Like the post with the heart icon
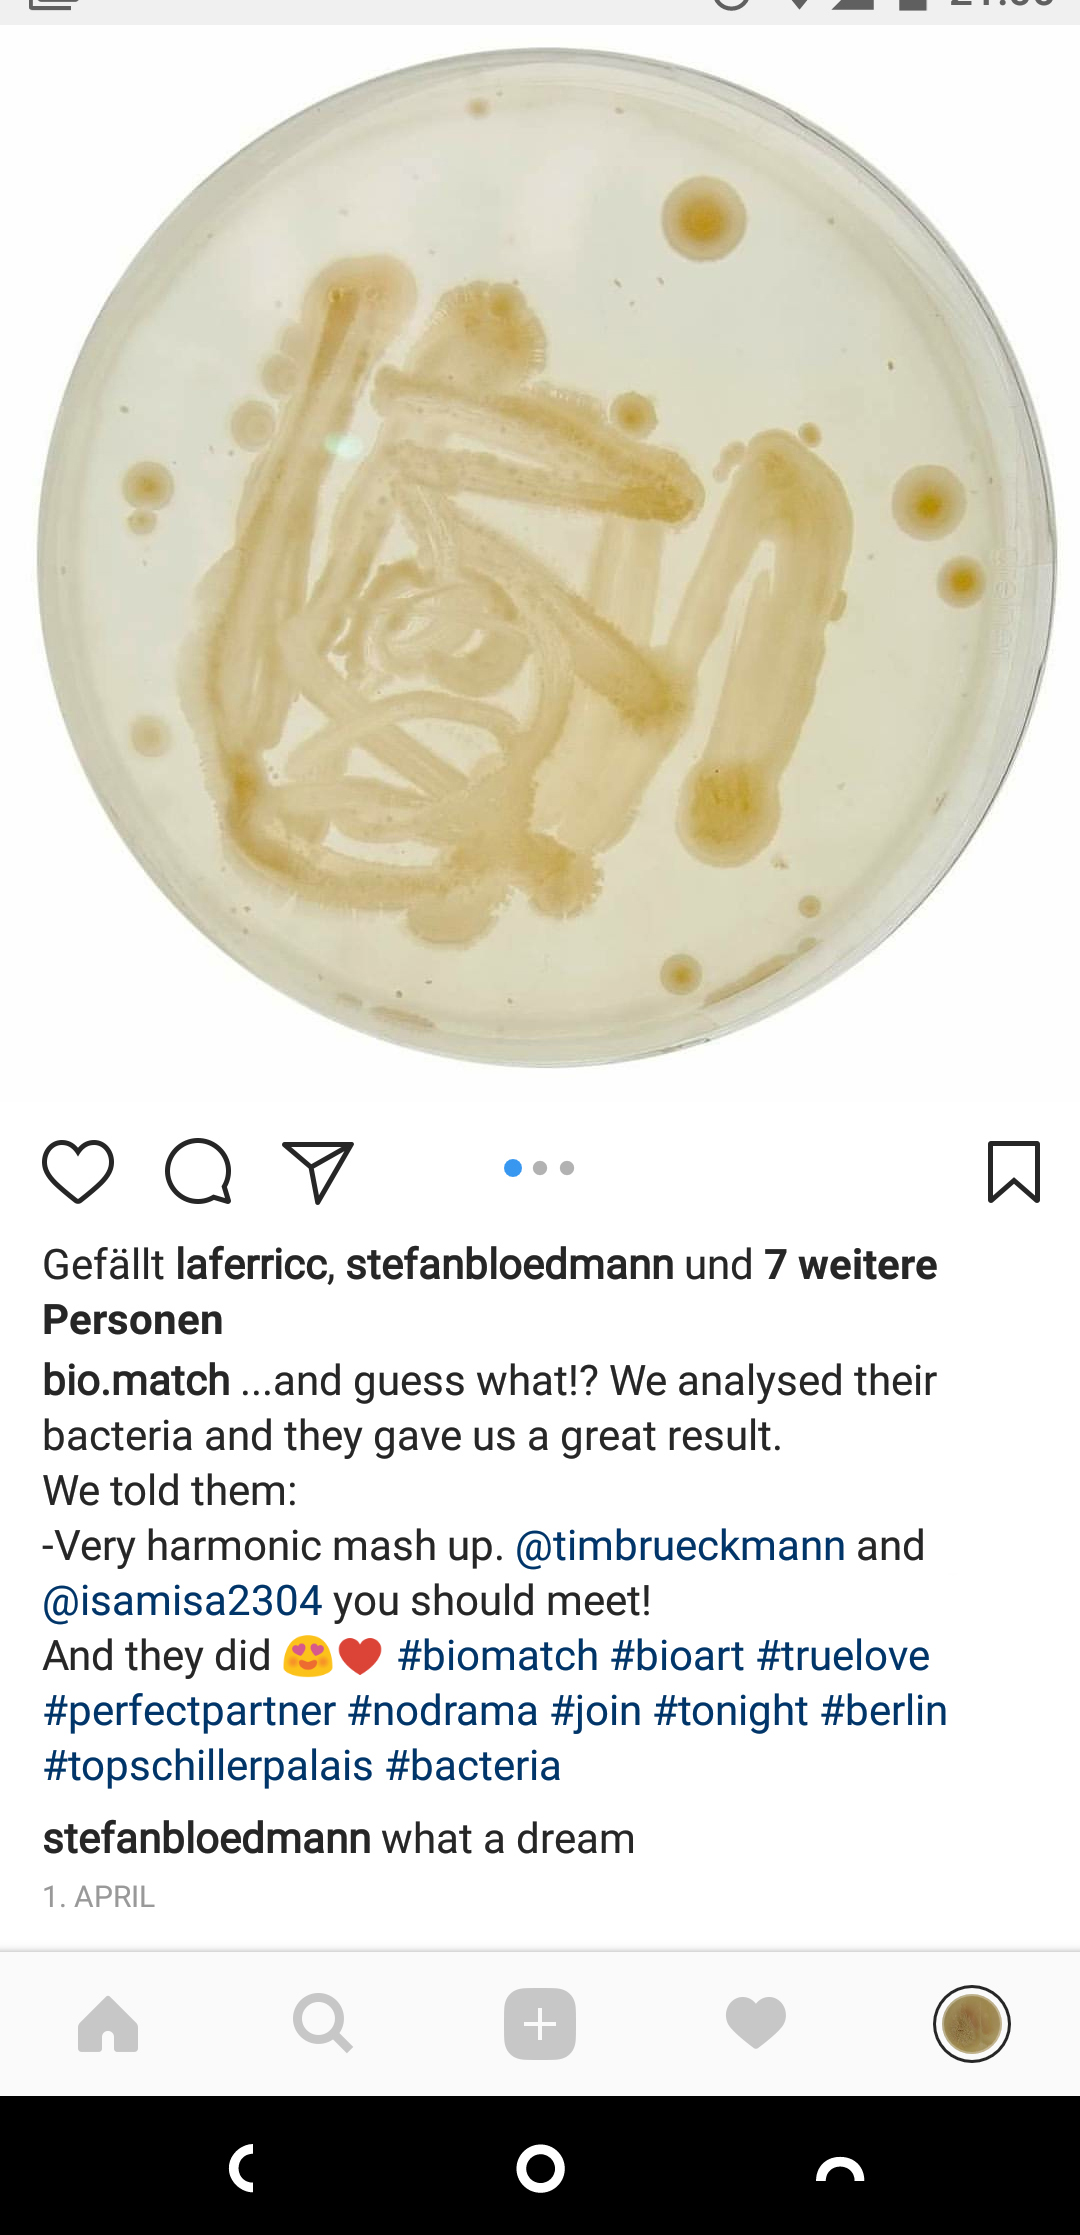The height and width of the screenshot is (2235, 1080). click(x=78, y=1171)
